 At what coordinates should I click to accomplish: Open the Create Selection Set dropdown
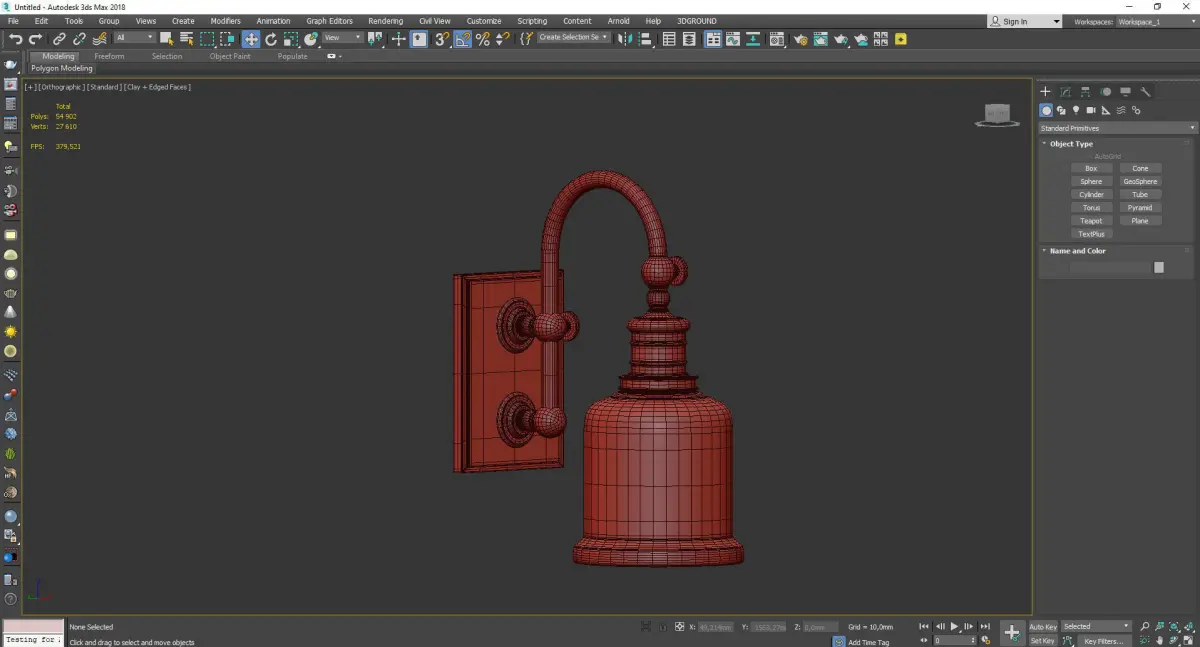[x=574, y=38]
